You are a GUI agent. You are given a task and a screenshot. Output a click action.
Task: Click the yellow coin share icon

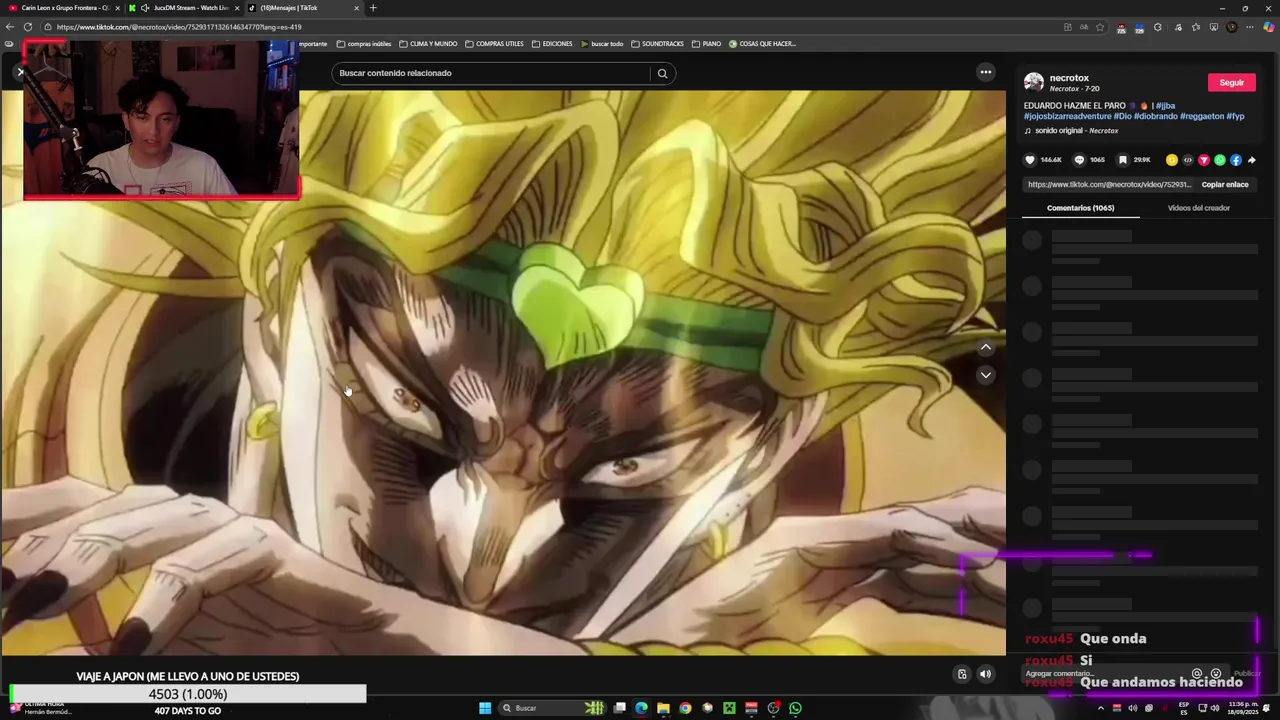tap(1172, 160)
